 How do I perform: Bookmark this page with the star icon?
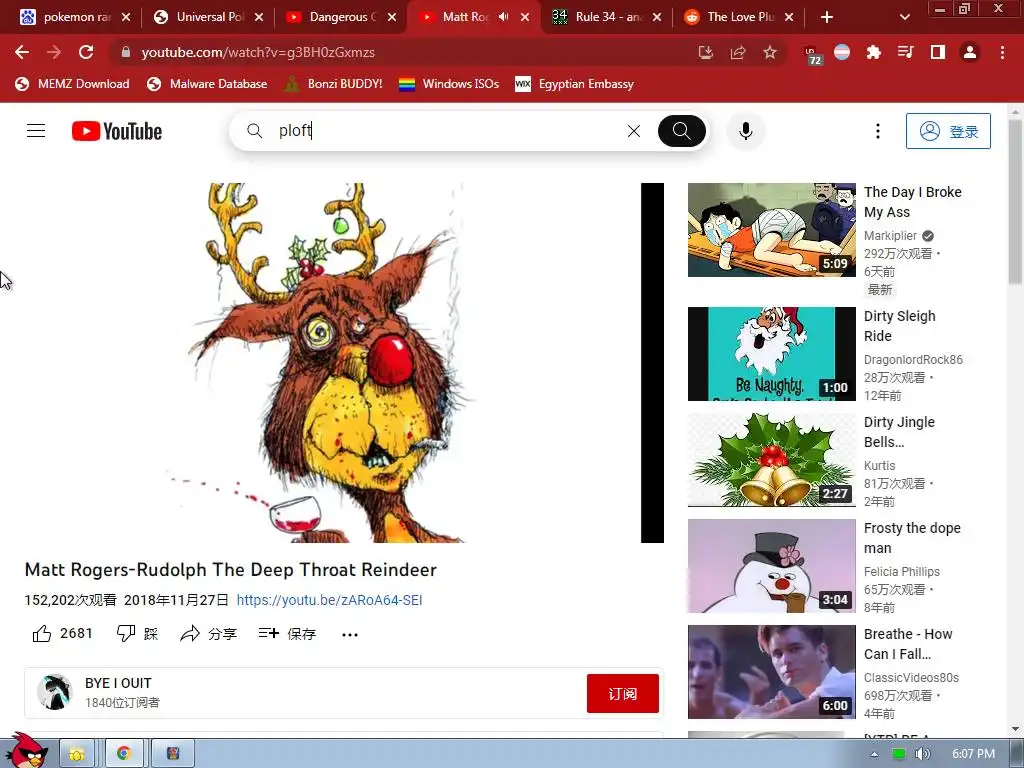770,52
